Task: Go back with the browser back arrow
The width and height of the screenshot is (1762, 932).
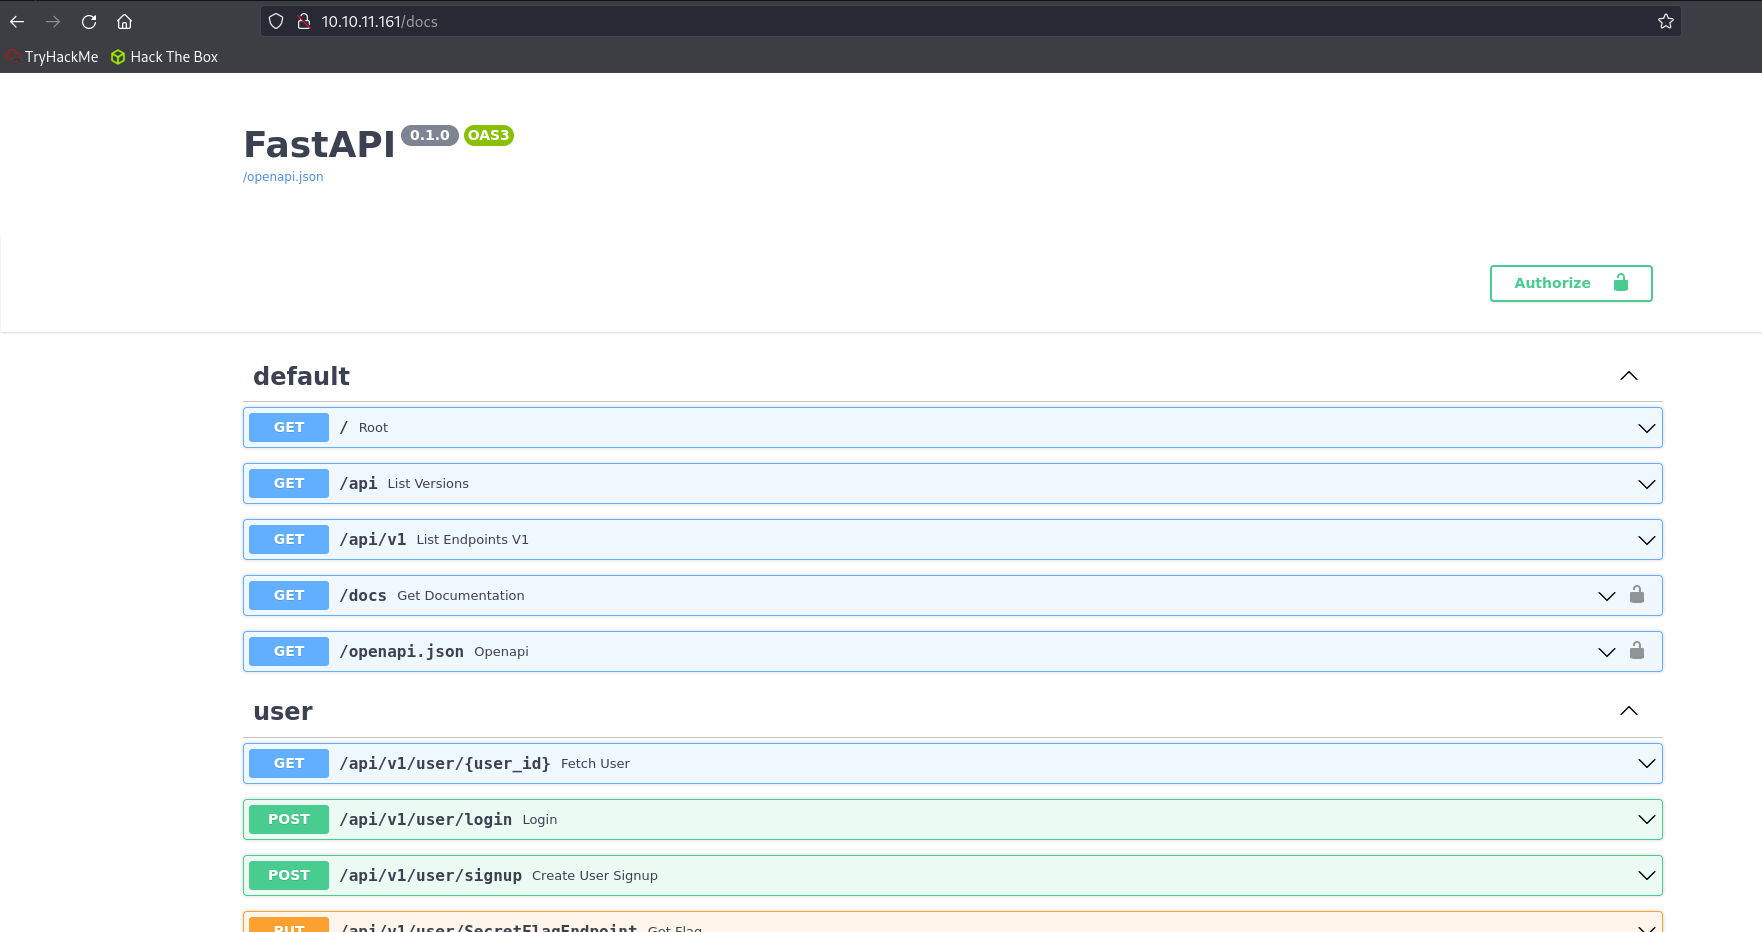Action: pos(17,21)
